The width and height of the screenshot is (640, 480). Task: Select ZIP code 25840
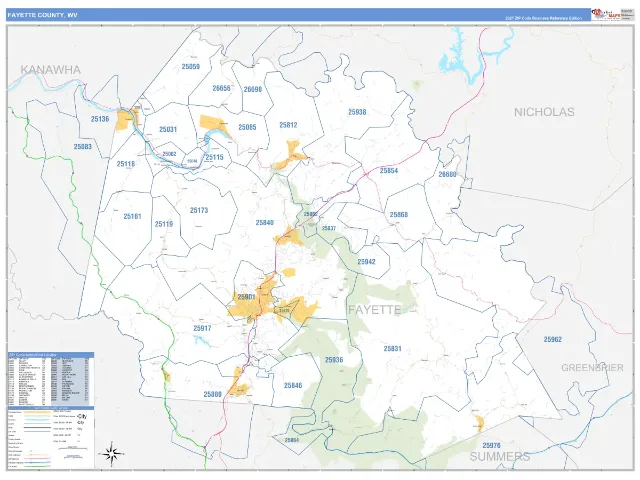tap(264, 222)
